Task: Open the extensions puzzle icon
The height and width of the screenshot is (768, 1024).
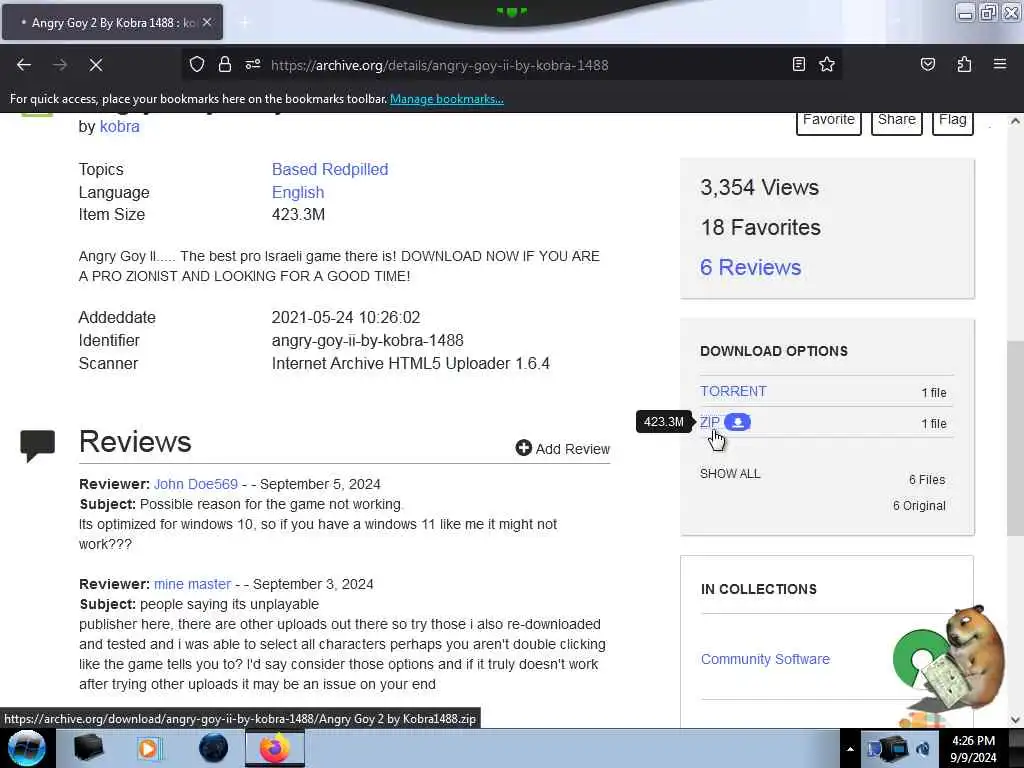Action: [964, 64]
